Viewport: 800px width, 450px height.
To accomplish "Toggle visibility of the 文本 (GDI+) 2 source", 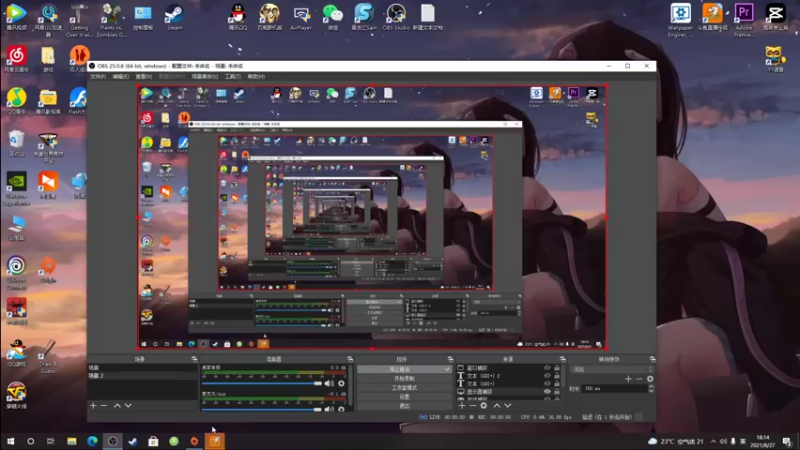I will click(x=547, y=376).
